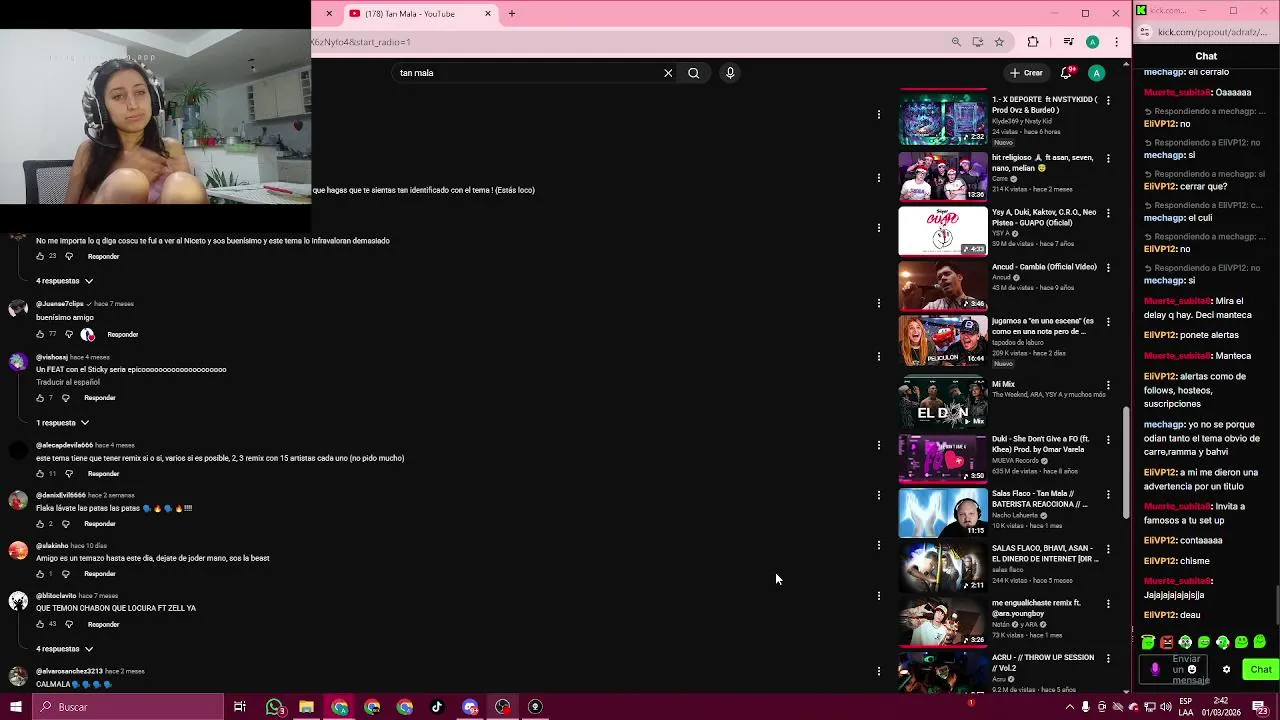Dislike the comment by @vishosaj

(x=66, y=398)
